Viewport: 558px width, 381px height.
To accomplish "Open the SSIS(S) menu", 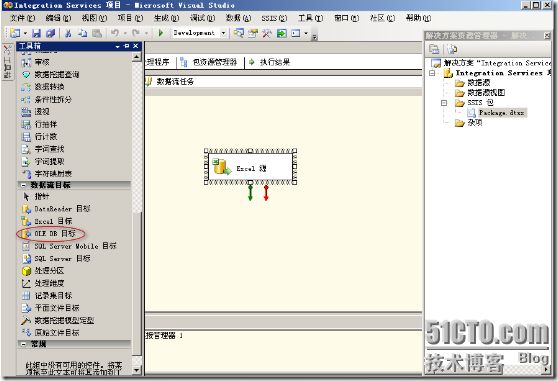I will pos(274,18).
